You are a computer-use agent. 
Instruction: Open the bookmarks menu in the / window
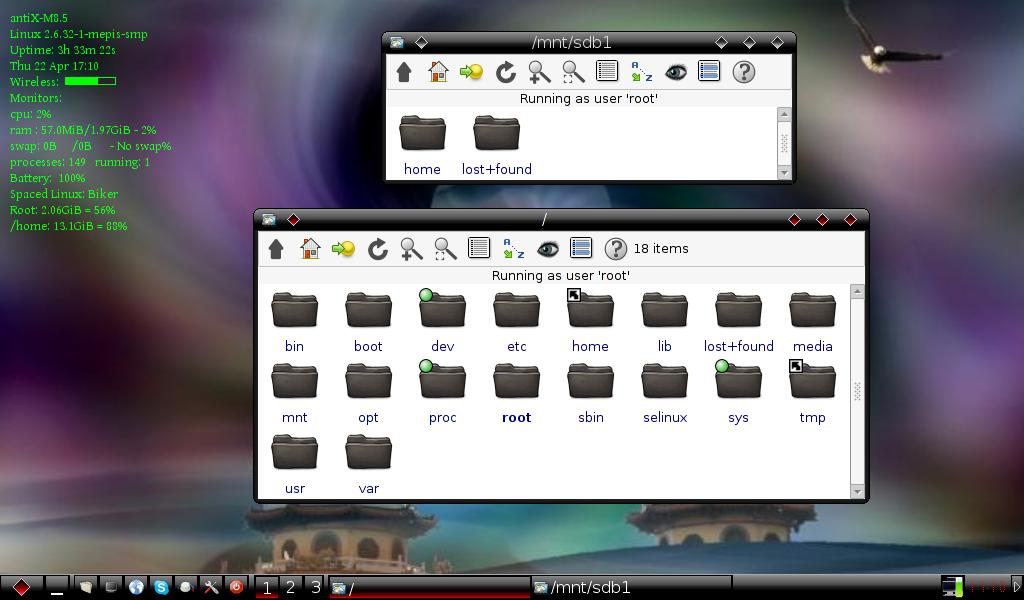pos(344,249)
